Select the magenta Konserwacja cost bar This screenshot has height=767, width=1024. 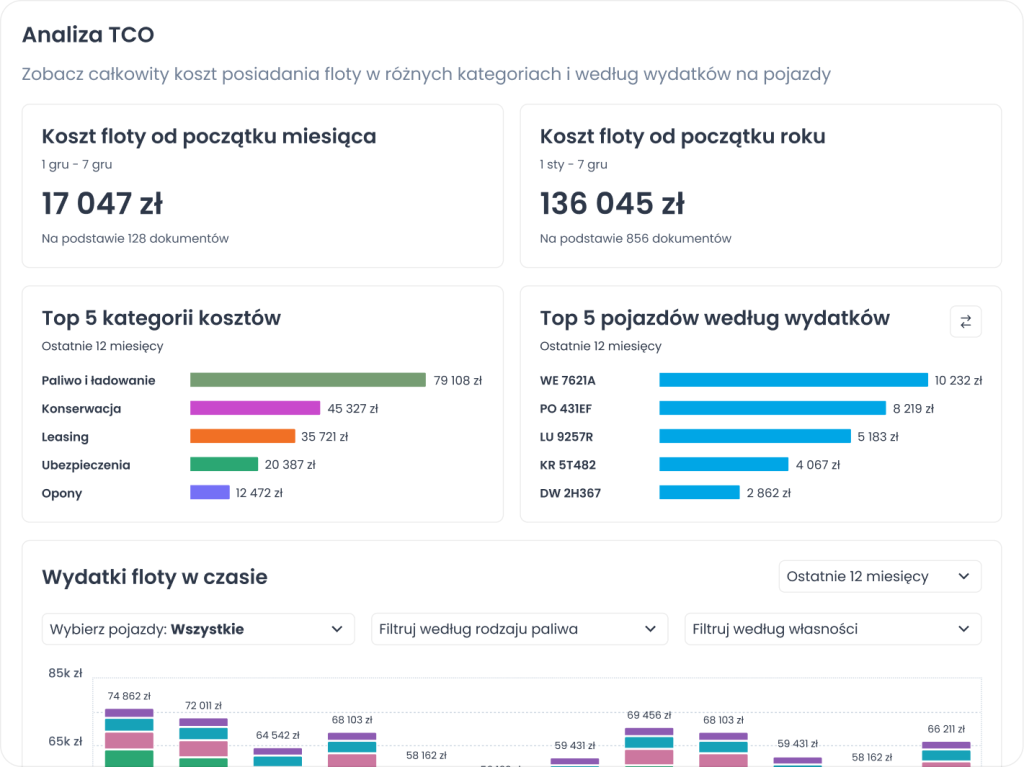[x=254, y=408]
